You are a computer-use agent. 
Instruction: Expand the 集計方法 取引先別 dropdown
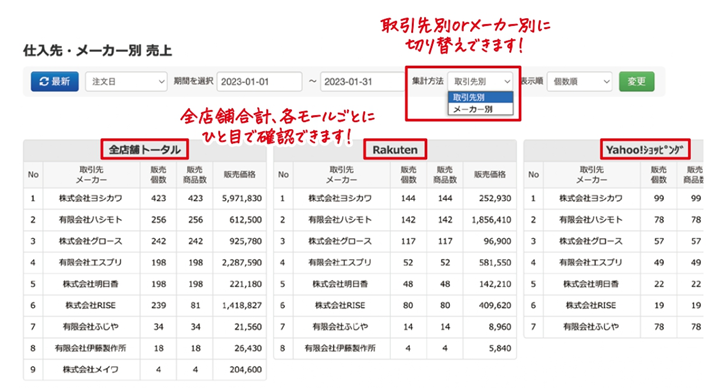tap(480, 81)
